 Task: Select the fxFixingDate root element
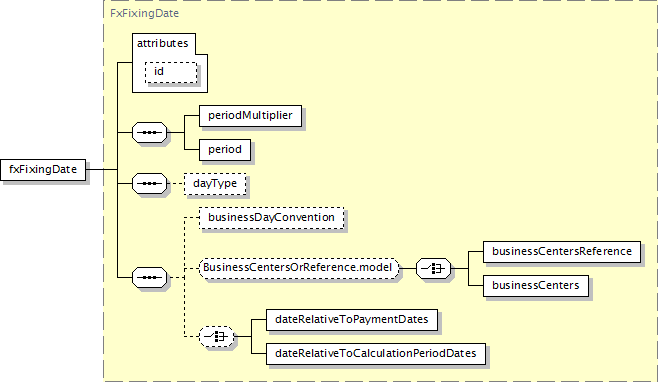click(43, 170)
